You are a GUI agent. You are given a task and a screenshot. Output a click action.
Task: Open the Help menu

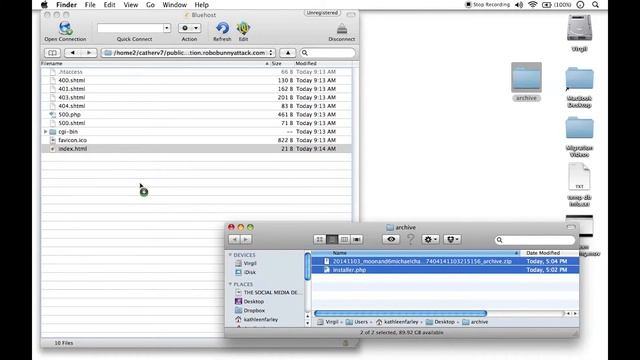click(x=202, y=5)
